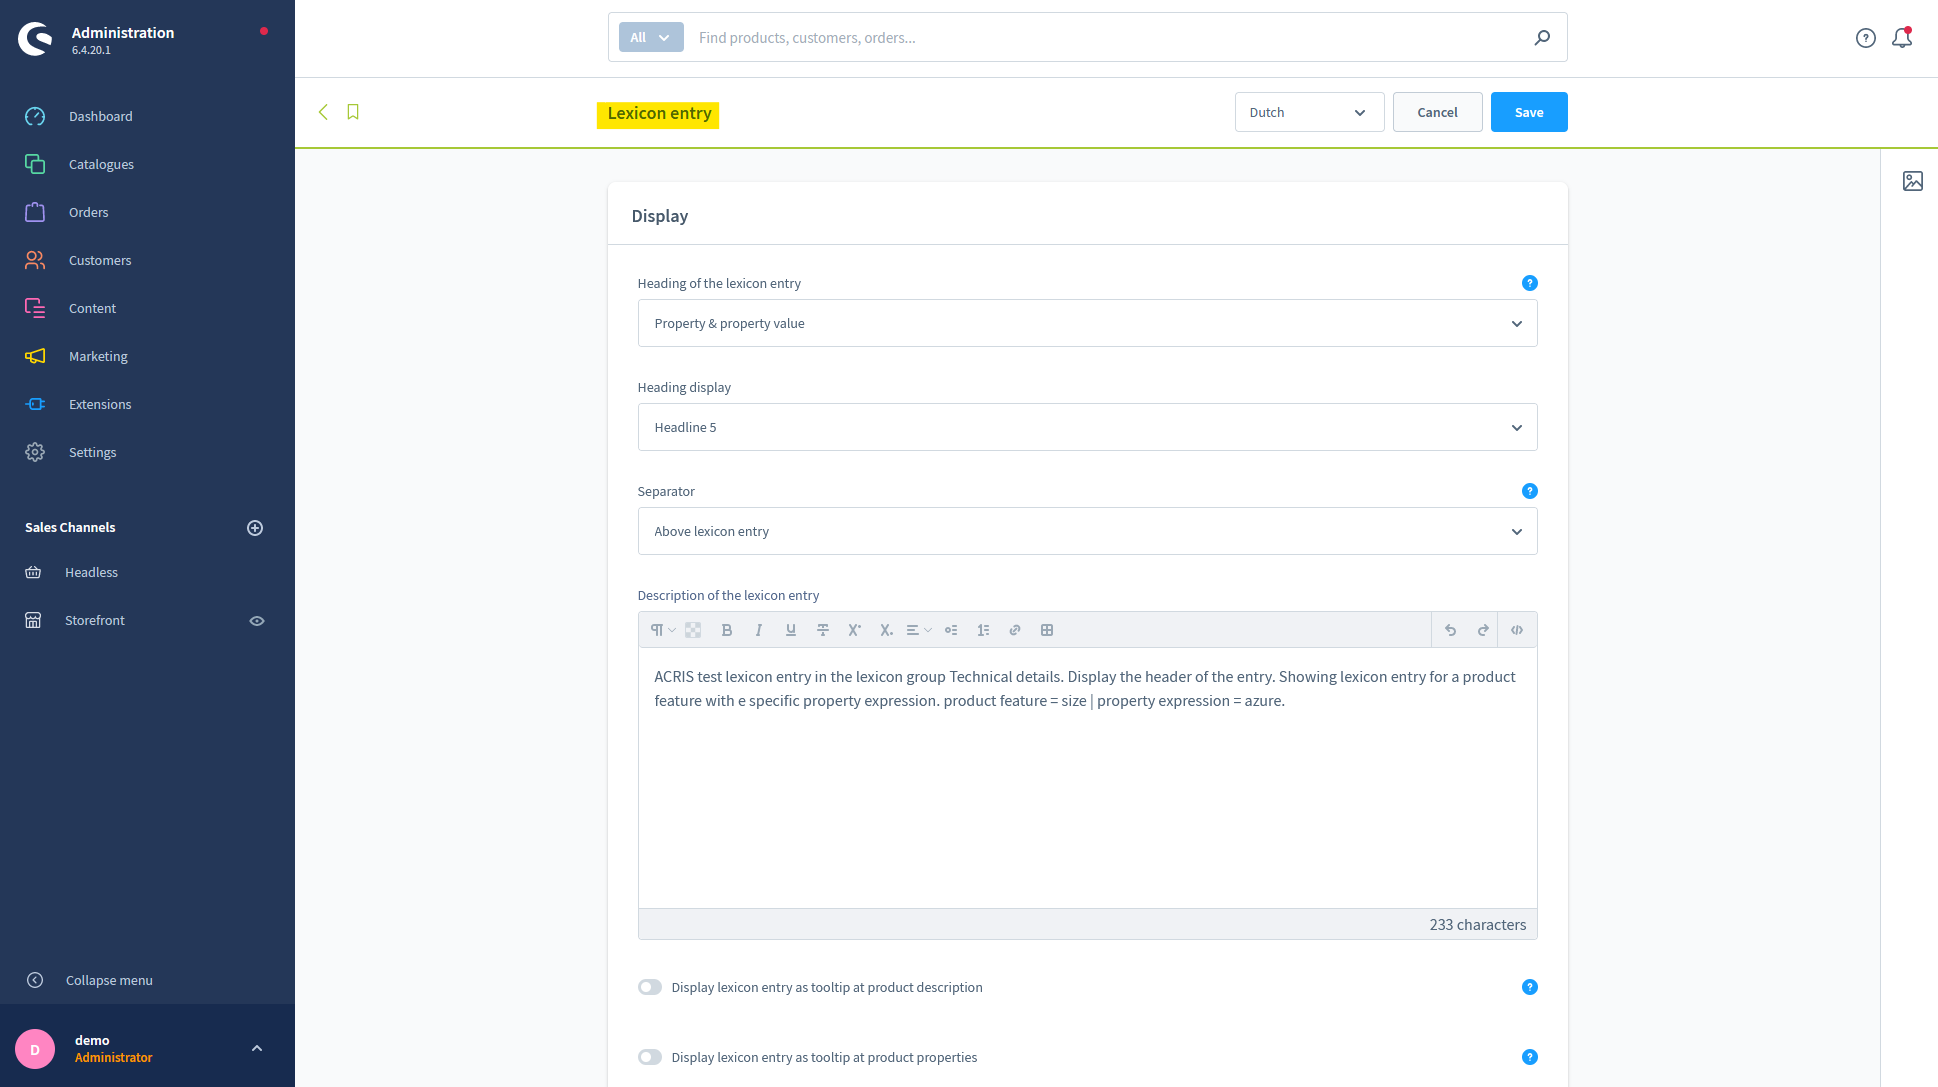Viewport: 1938px width, 1087px height.
Task: Show help for product properties tooltip
Action: click(1530, 1057)
